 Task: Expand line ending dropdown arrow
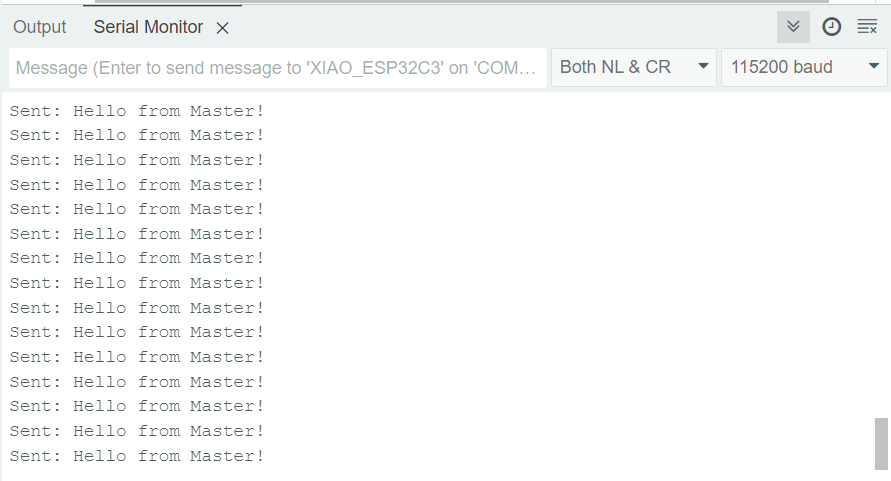703,66
